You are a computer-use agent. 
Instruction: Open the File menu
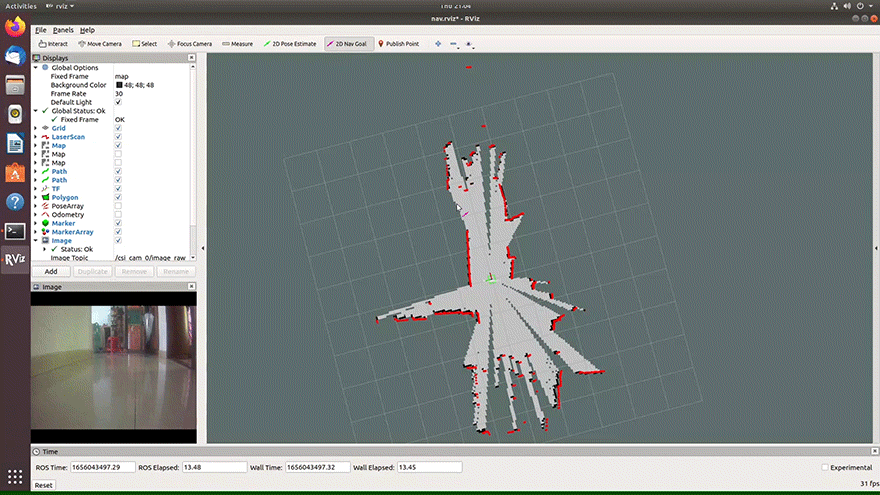(x=40, y=30)
